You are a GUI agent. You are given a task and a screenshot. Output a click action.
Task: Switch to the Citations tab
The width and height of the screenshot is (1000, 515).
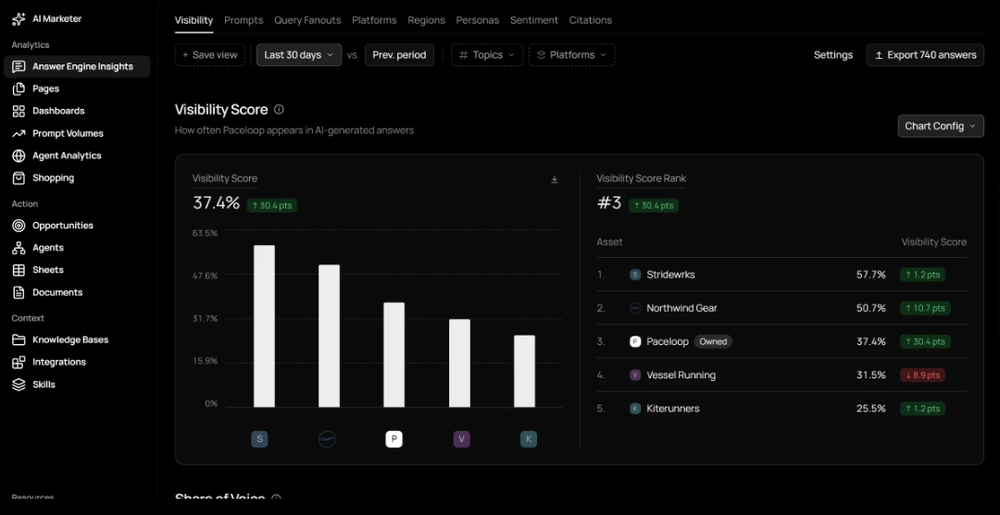coord(591,20)
